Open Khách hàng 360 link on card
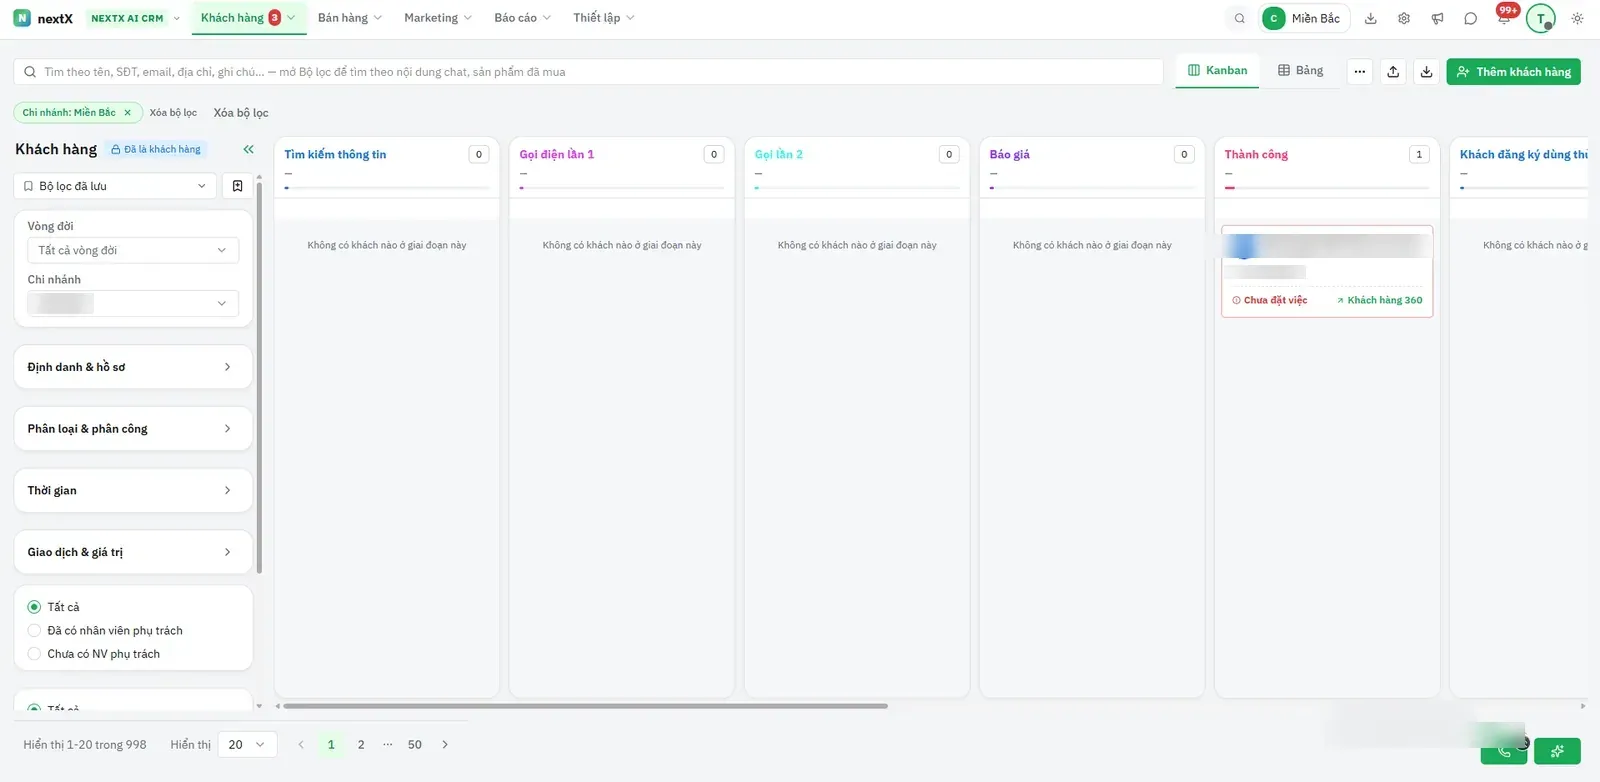This screenshot has height=782, width=1600. 1379,300
